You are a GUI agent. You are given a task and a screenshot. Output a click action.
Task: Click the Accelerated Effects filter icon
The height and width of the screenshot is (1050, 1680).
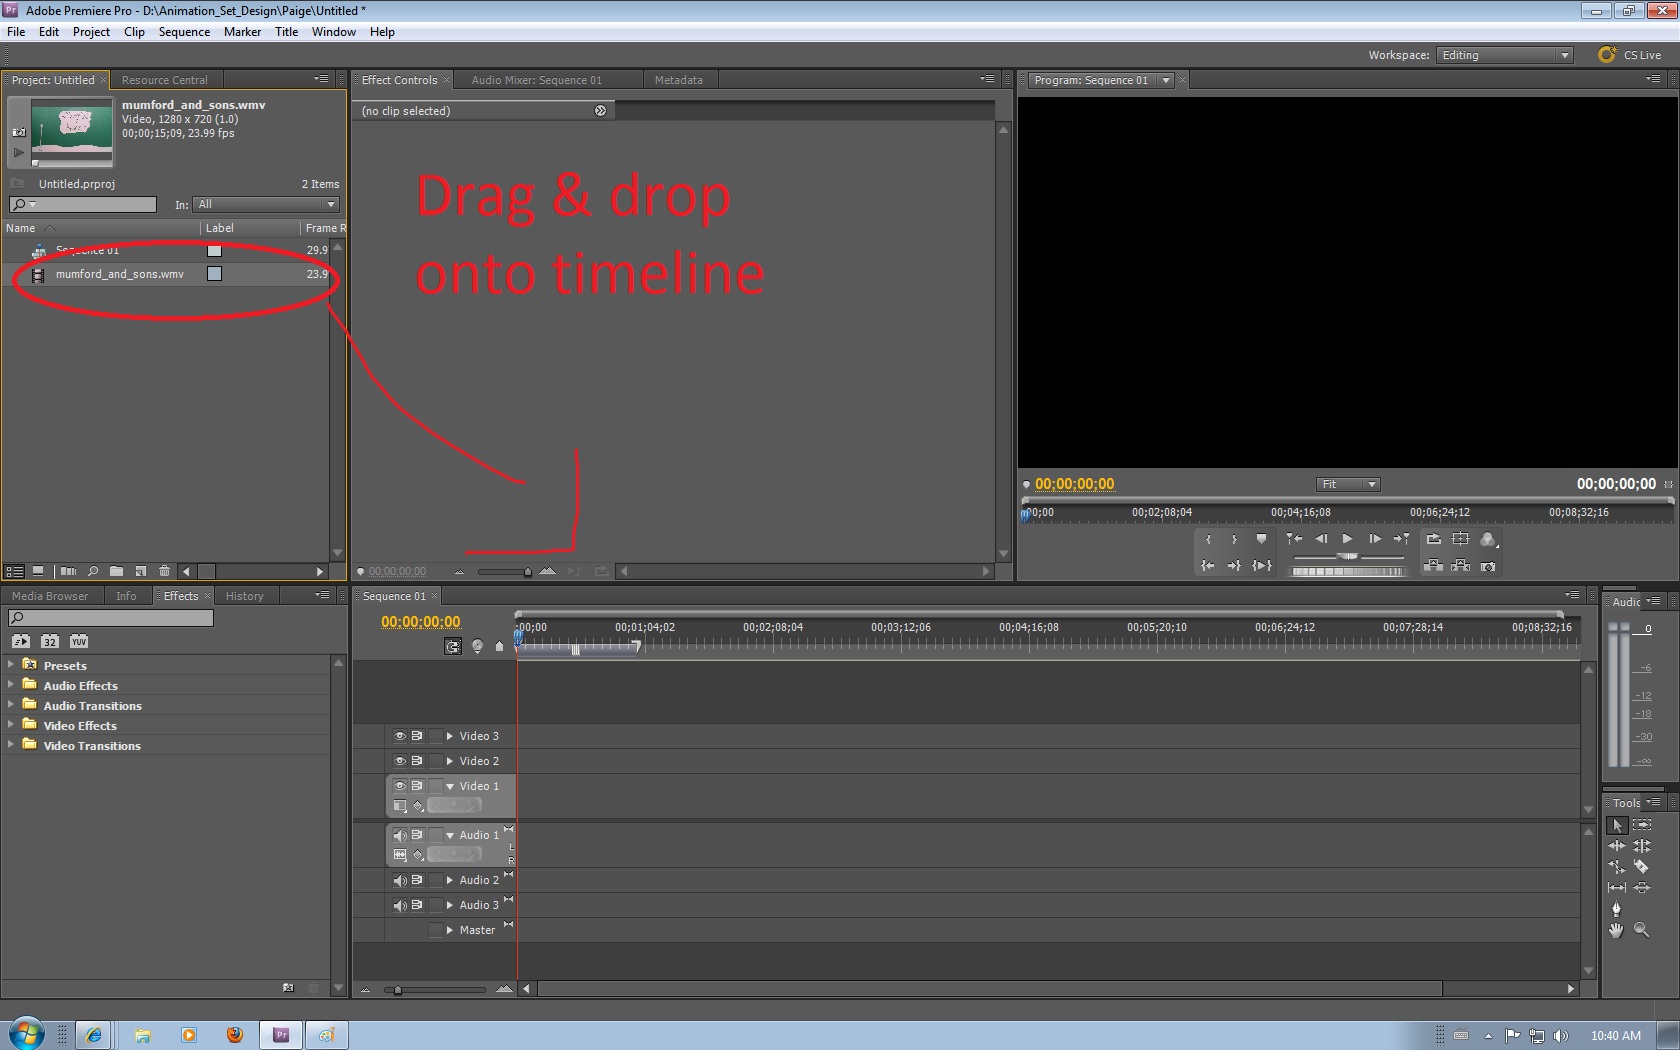[x=21, y=641]
